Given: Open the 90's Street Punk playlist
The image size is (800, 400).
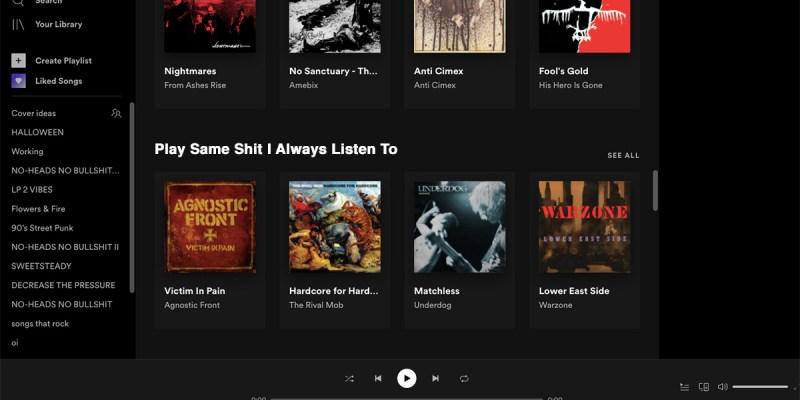Looking at the screenshot, I should pos(42,228).
